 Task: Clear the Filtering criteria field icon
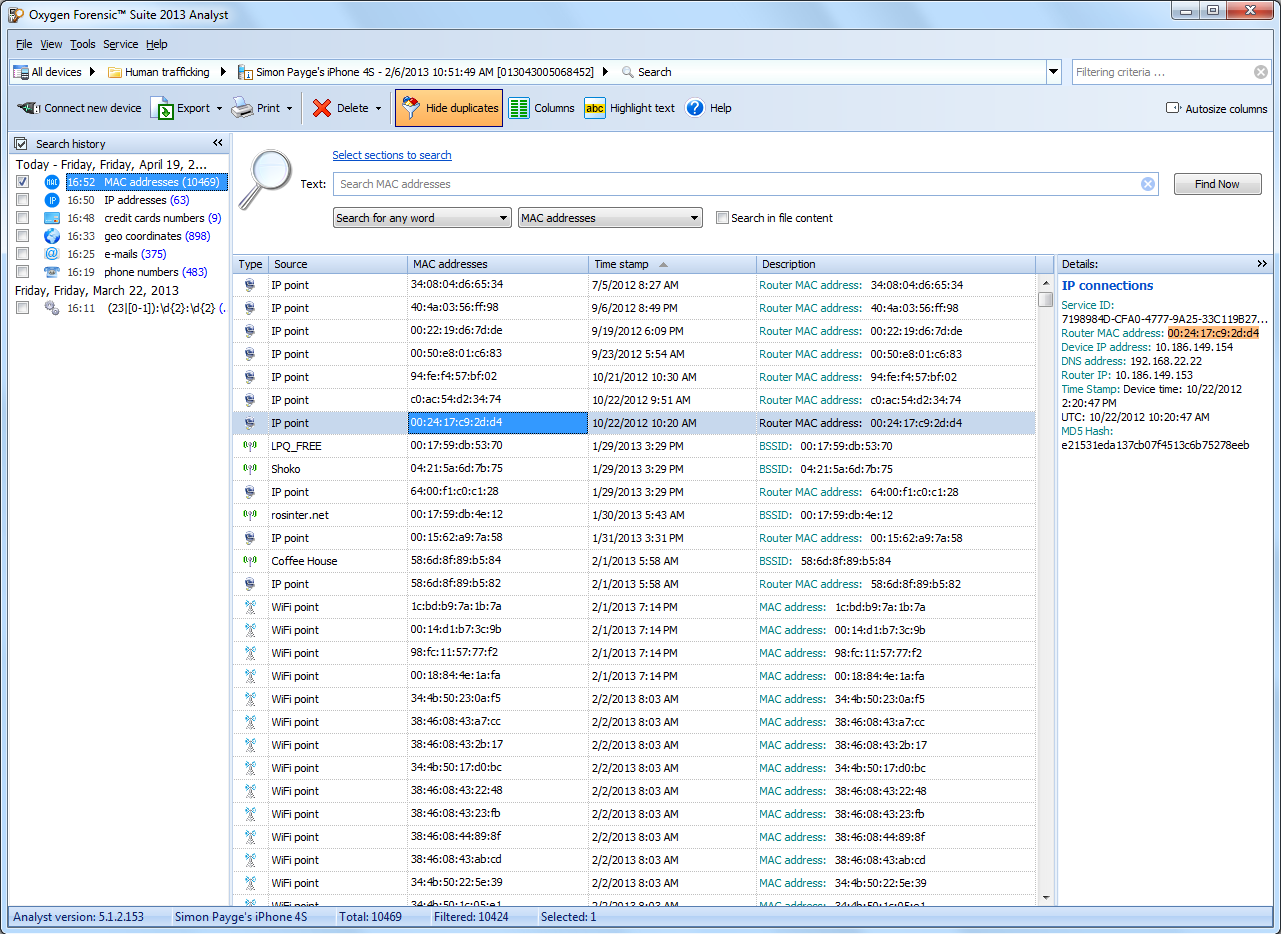click(x=1261, y=72)
